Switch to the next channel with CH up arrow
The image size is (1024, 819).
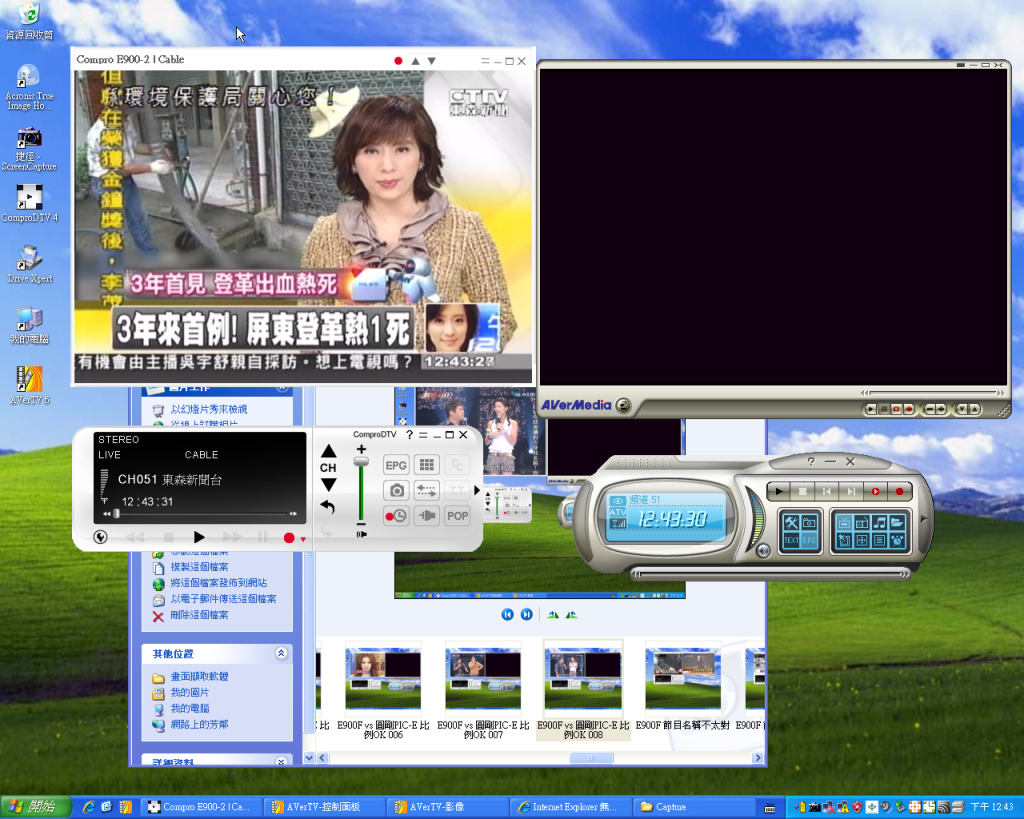point(328,451)
